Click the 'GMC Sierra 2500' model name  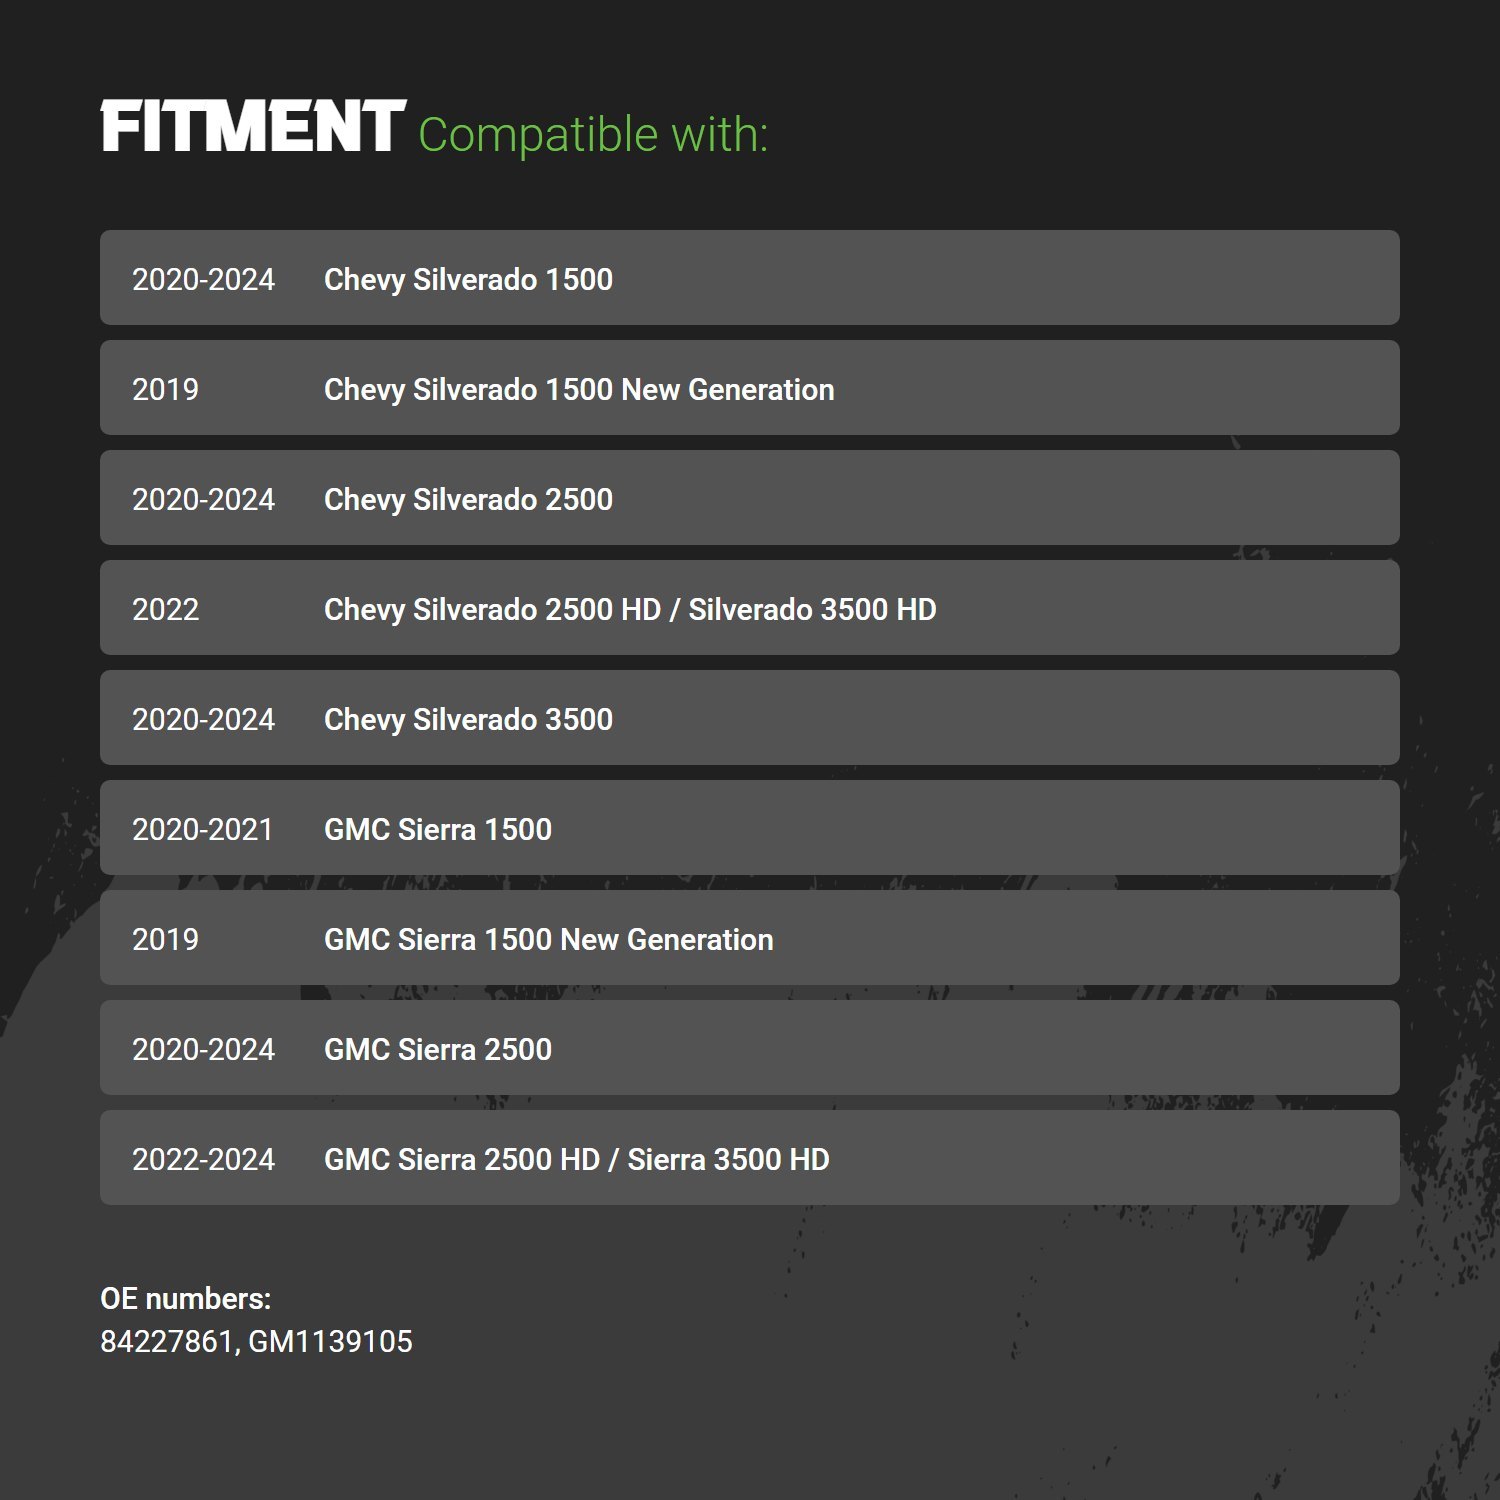tap(438, 1049)
